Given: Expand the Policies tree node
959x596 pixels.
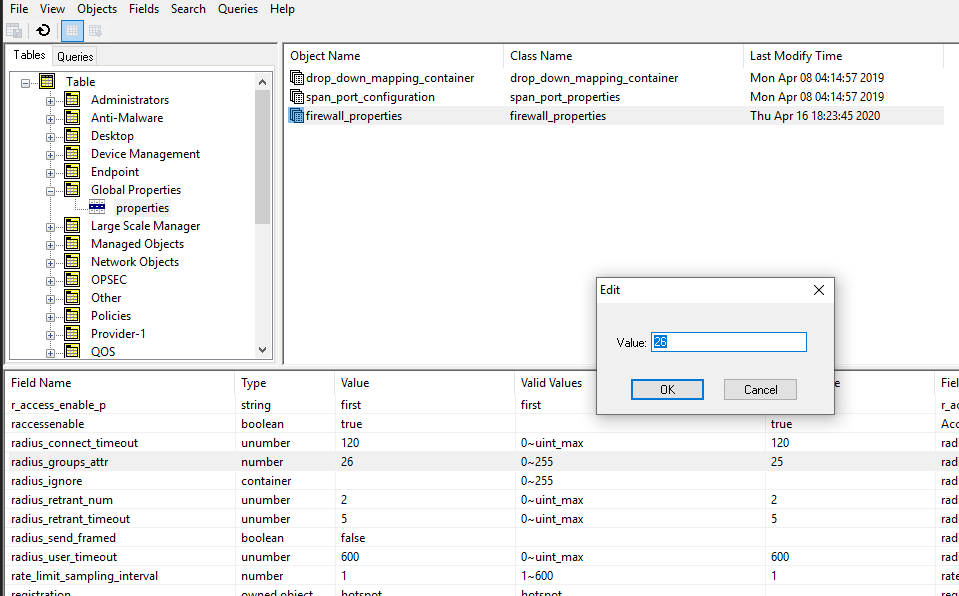Looking at the screenshot, I should point(50,317).
